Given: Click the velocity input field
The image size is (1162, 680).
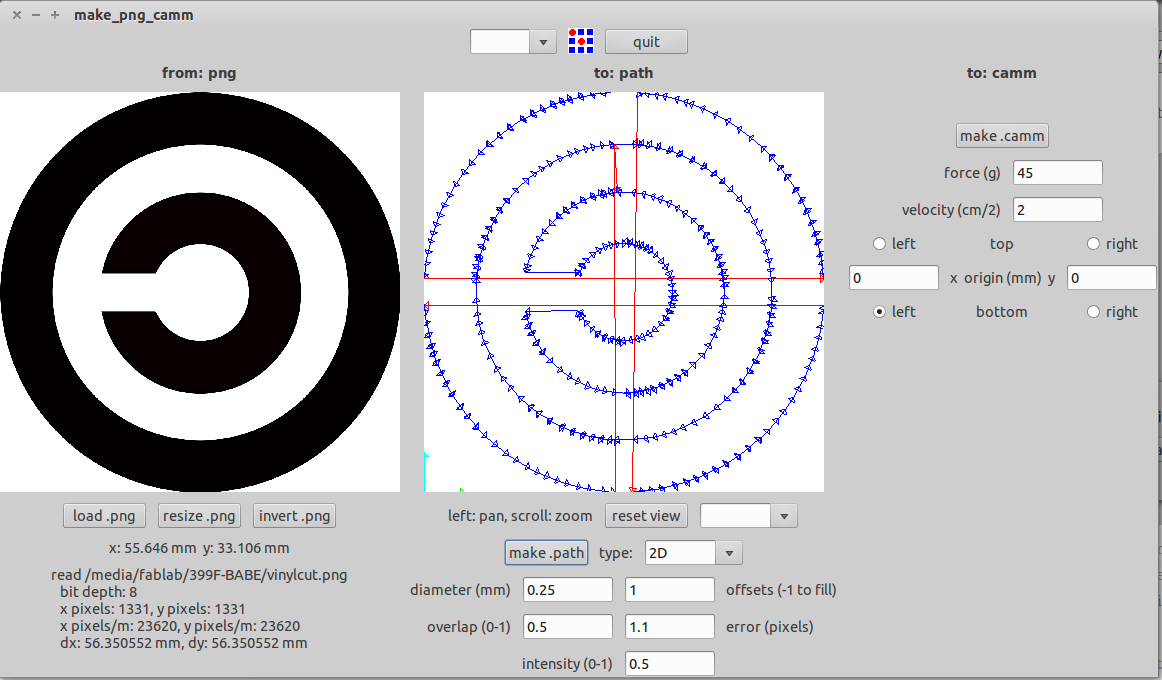Looking at the screenshot, I should [x=1058, y=210].
